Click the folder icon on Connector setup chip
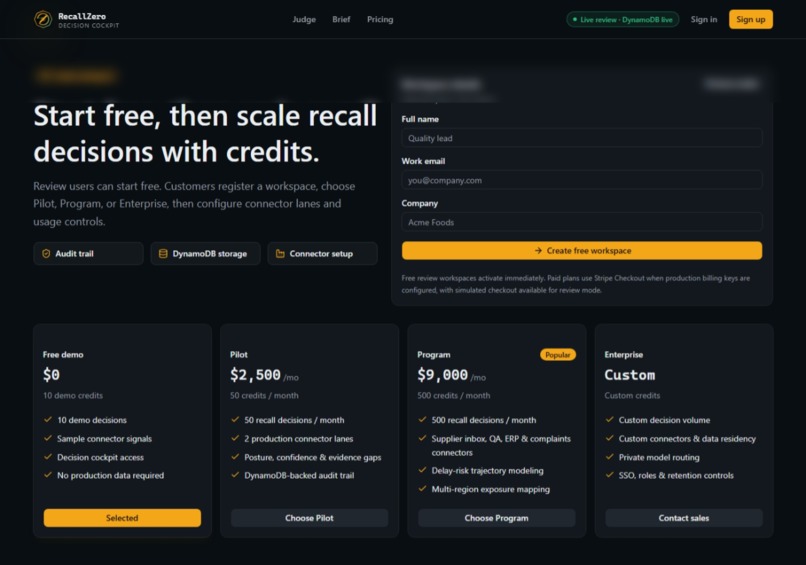 pos(280,253)
